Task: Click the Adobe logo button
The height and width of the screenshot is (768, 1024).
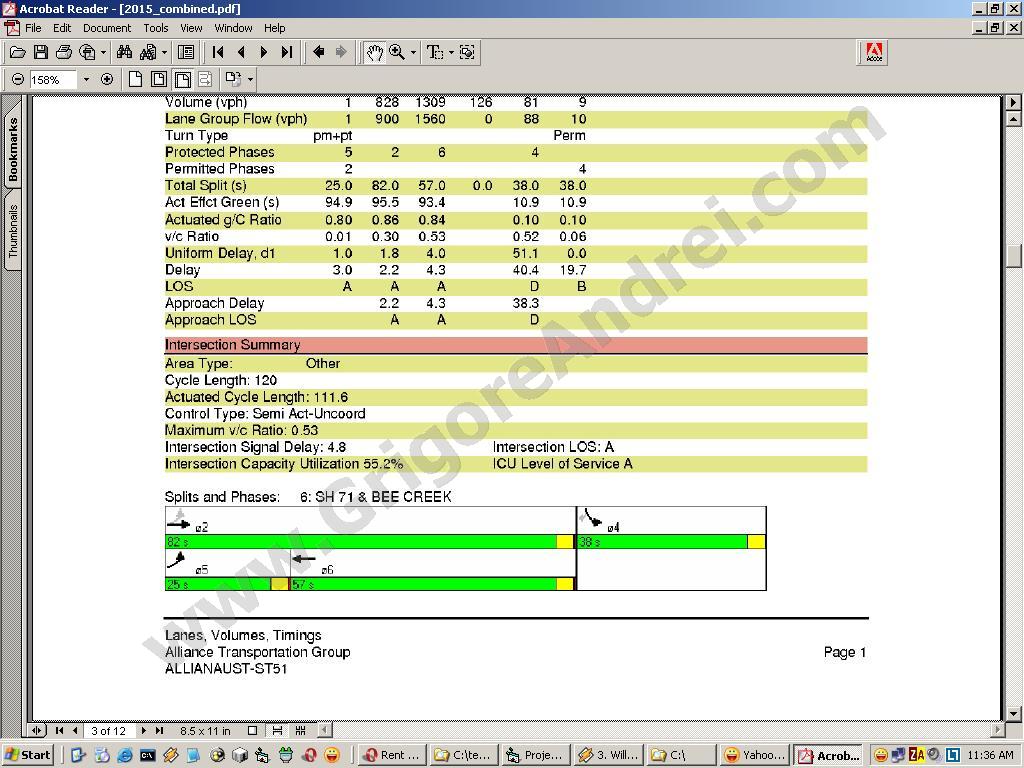Action: click(874, 52)
